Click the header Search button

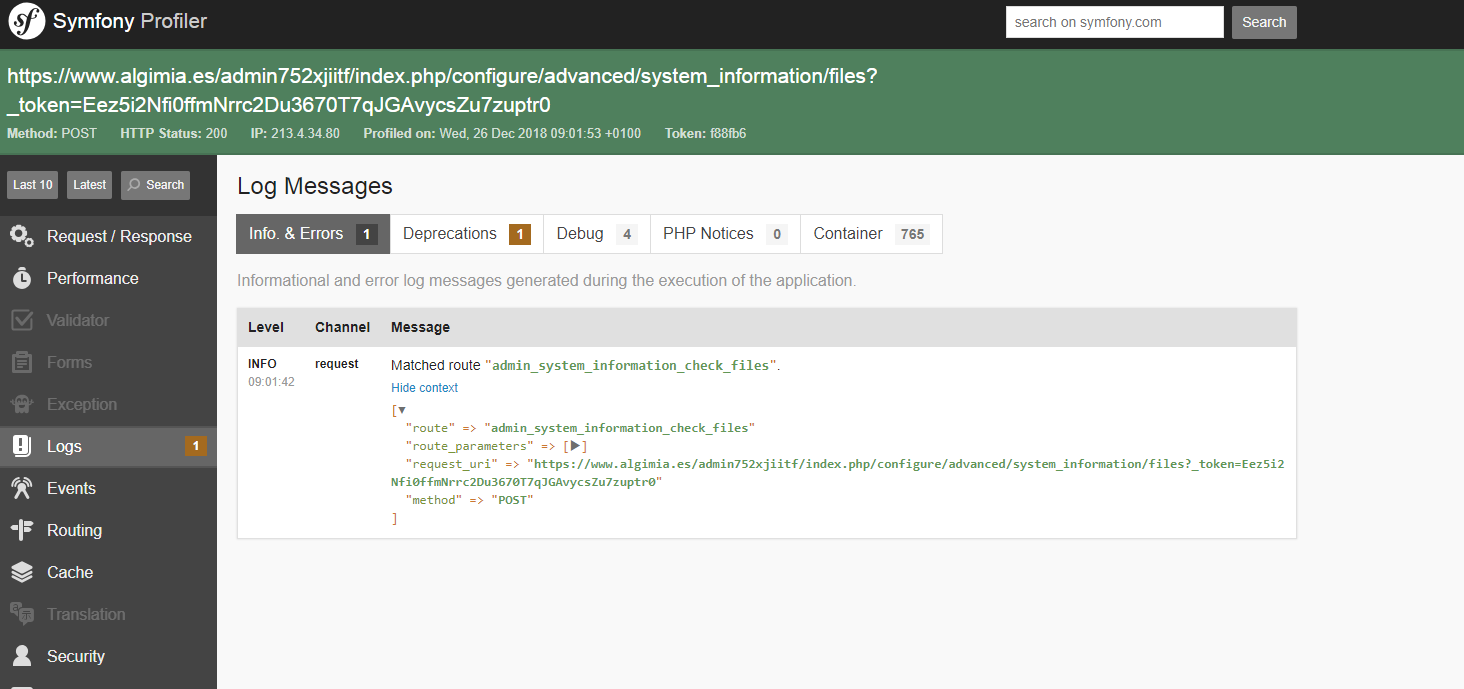click(x=1264, y=22)
